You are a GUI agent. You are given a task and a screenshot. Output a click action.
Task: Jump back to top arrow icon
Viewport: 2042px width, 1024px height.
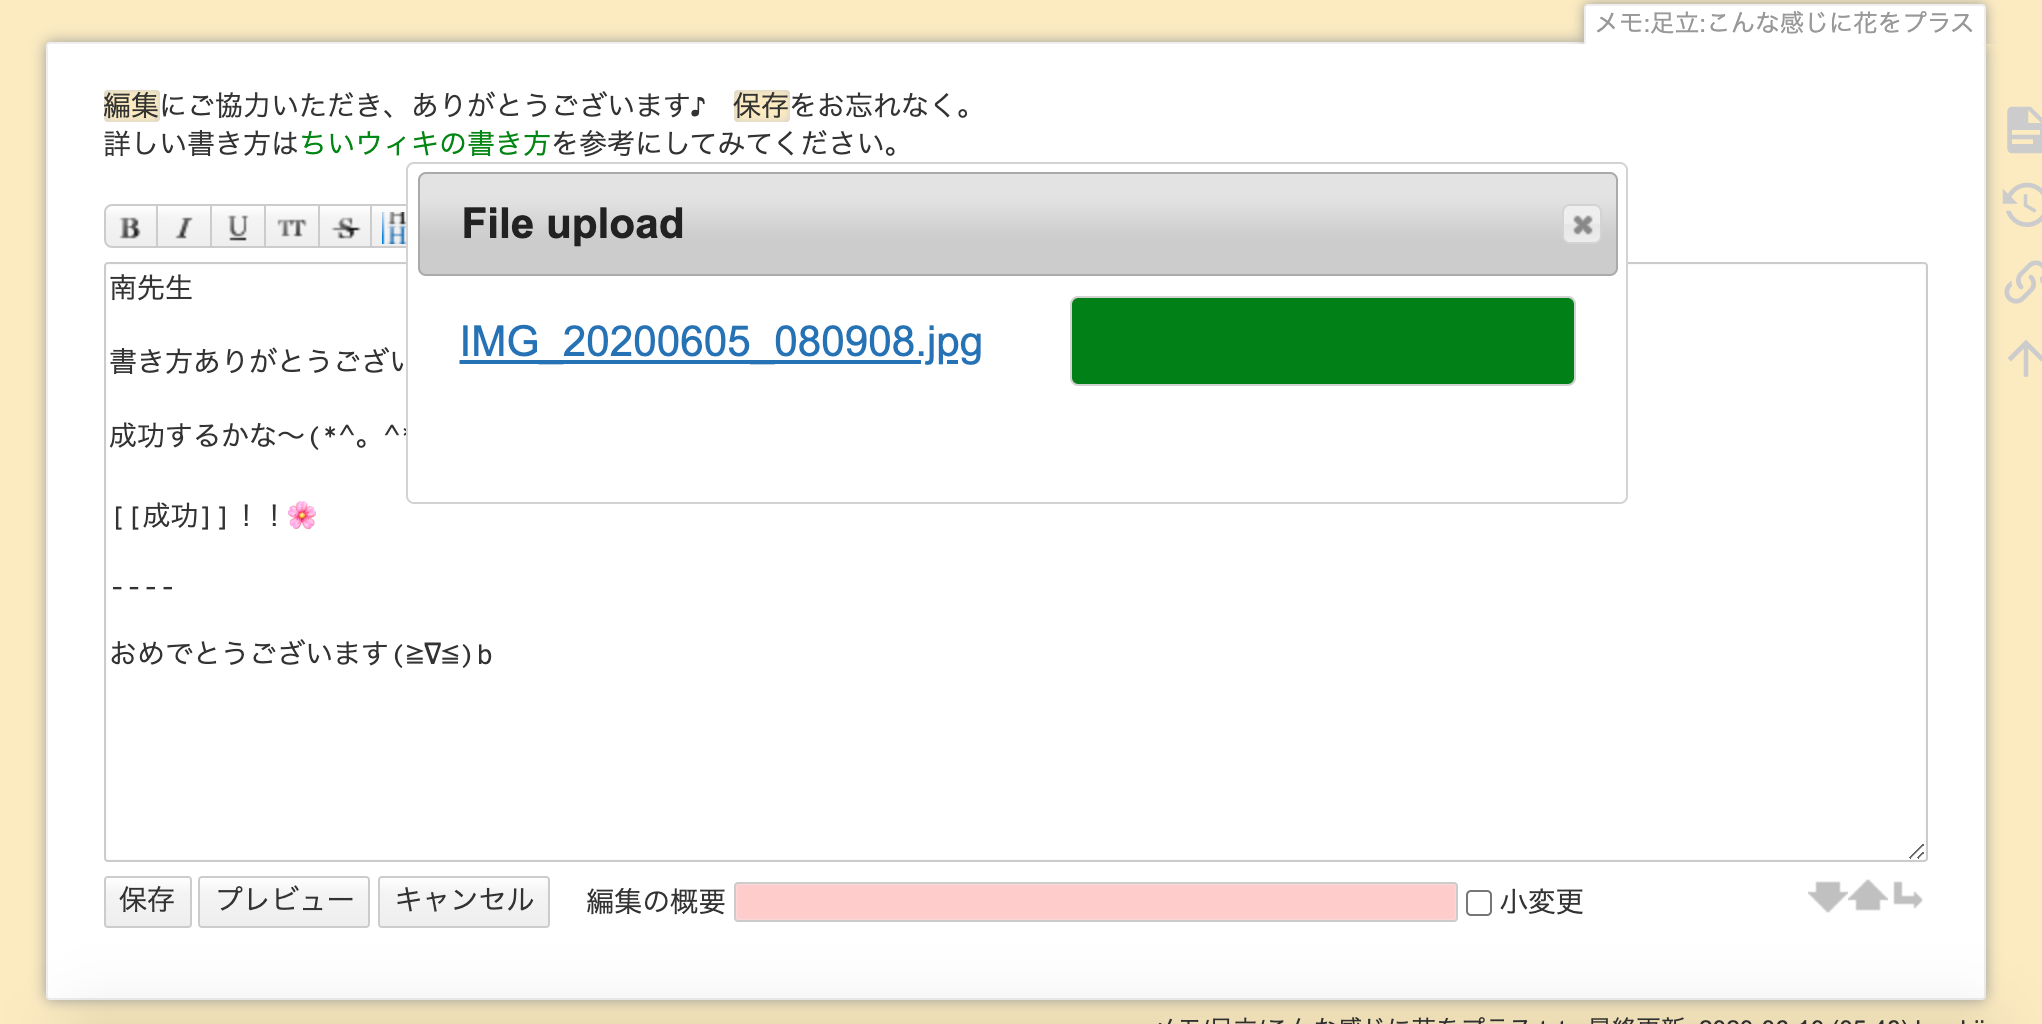(2026, 358)
